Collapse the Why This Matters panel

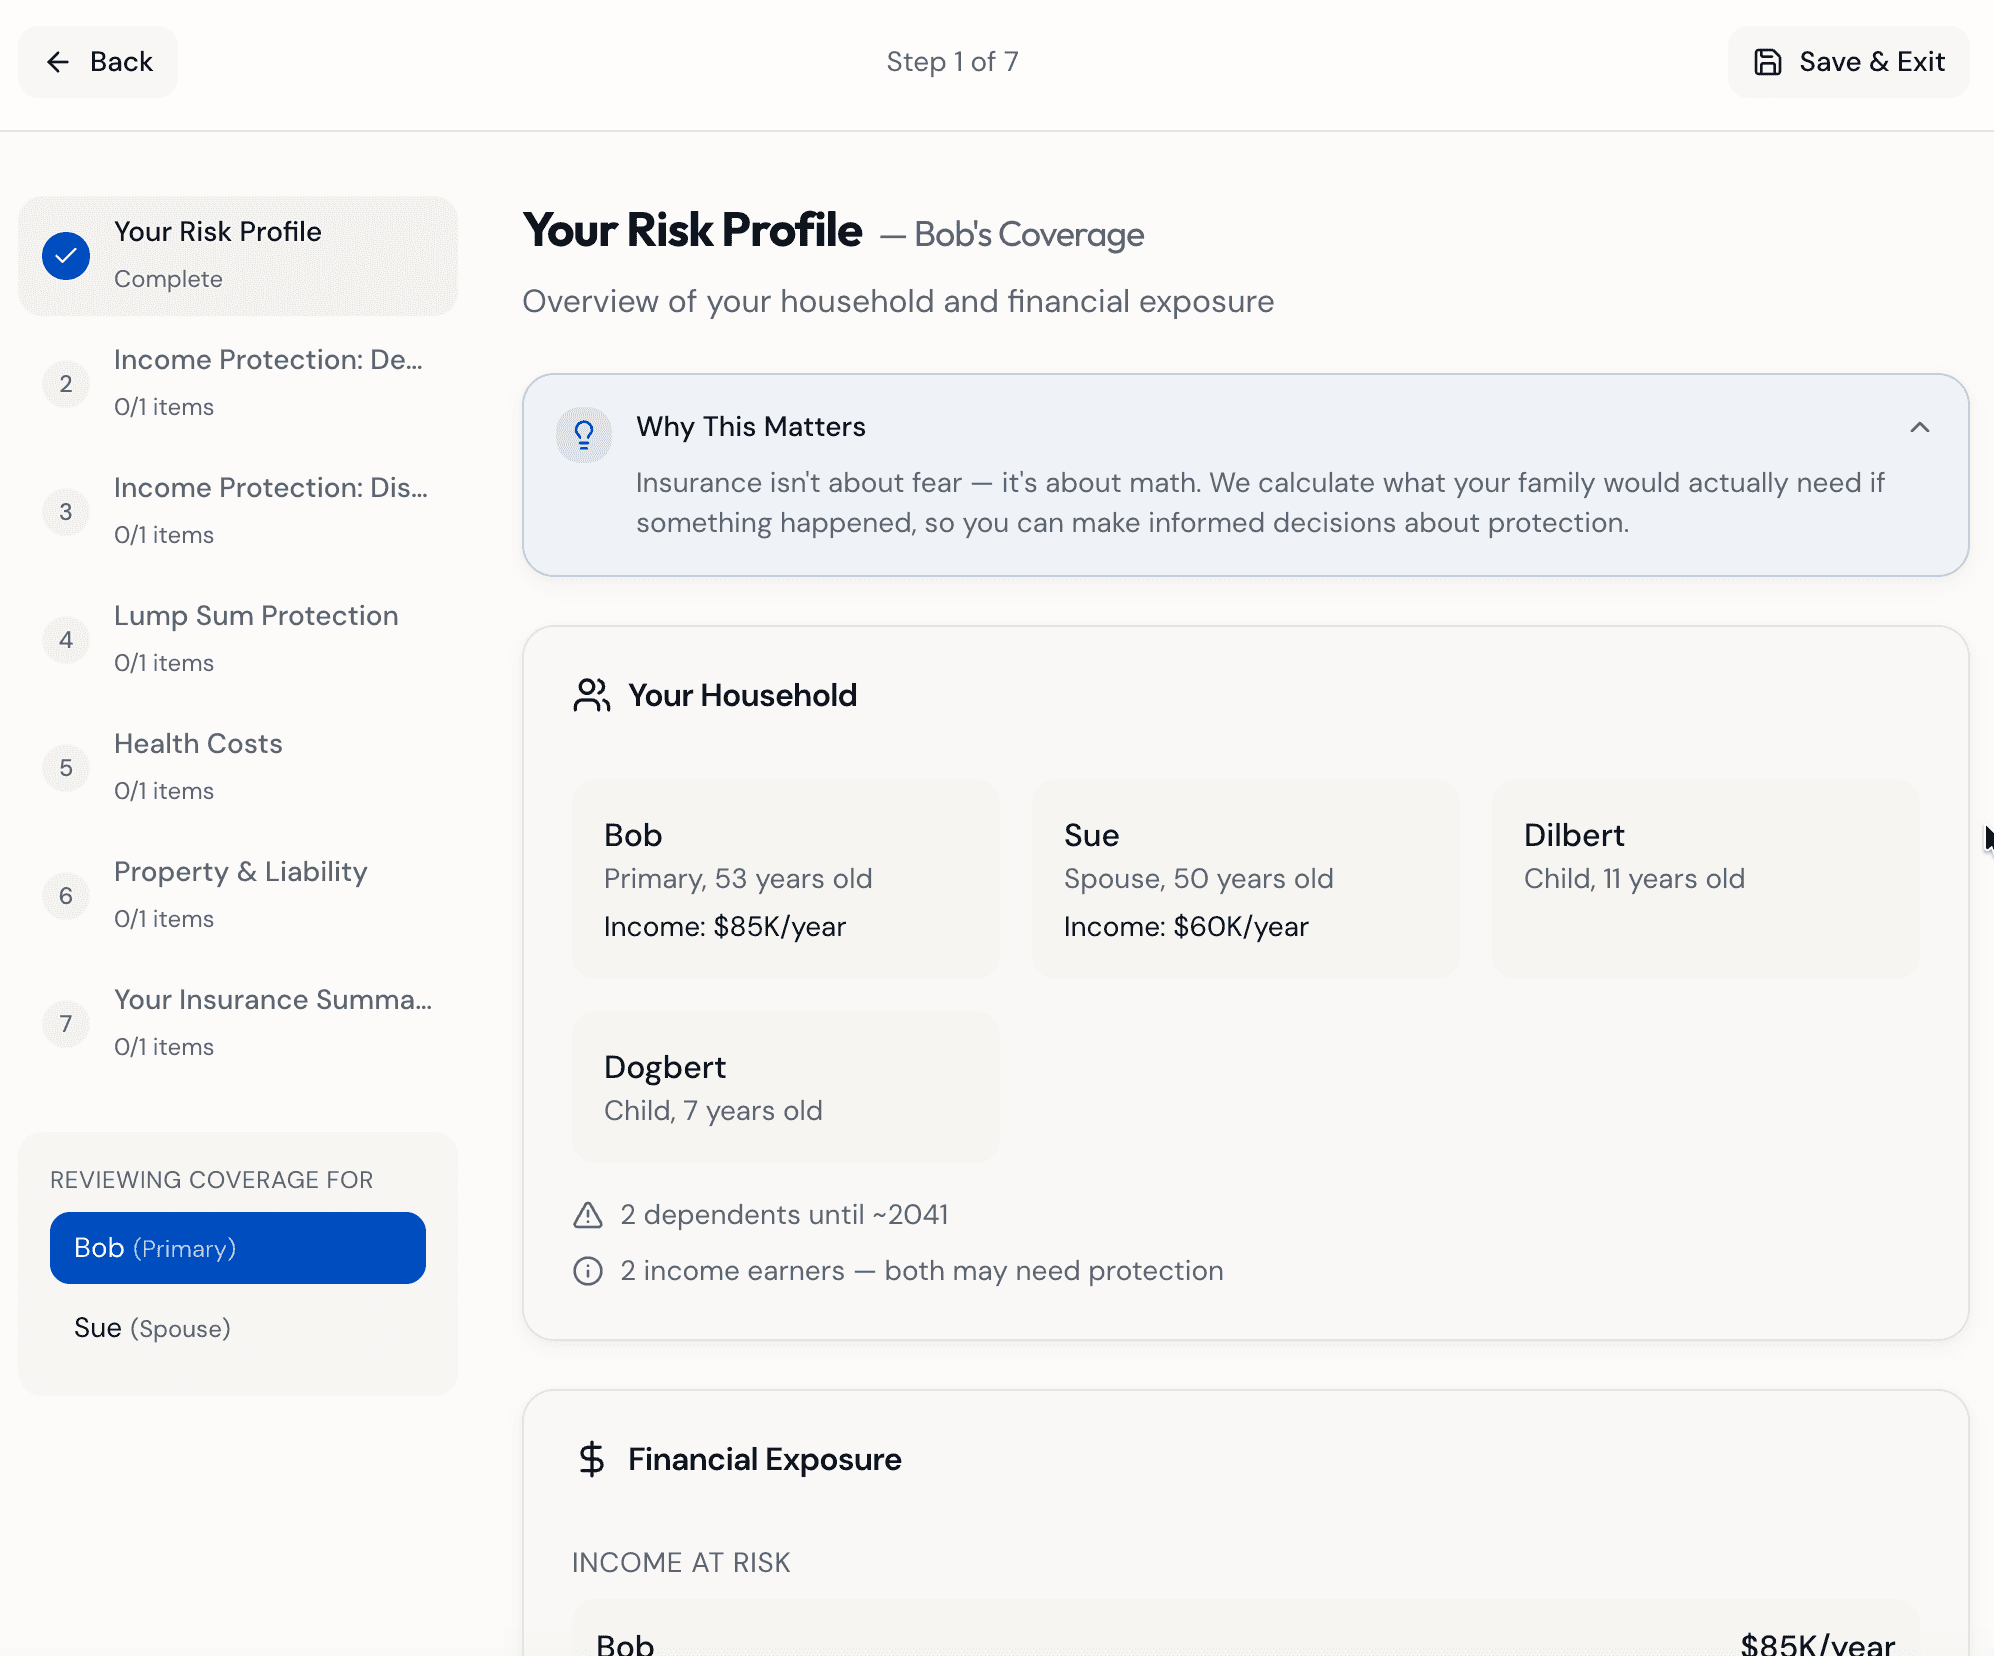(x=1919, y=427)
